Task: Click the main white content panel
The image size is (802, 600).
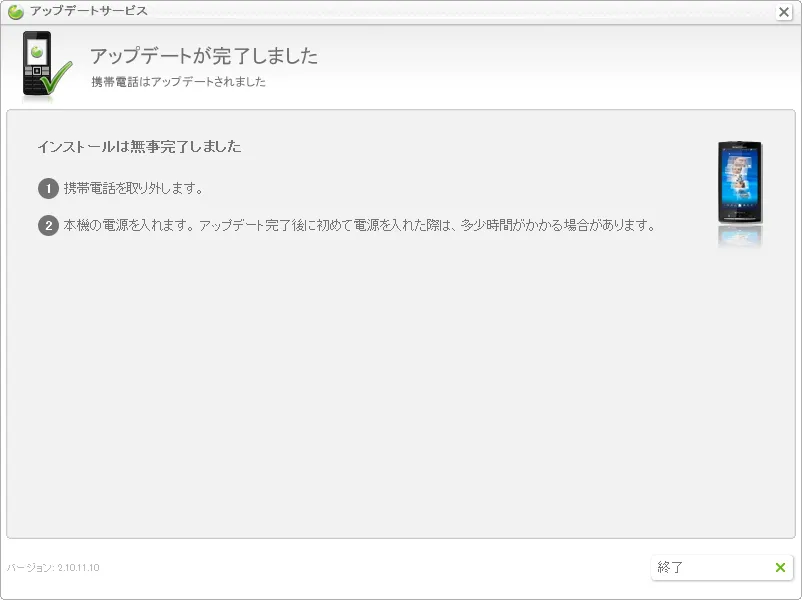Action: (400, 380)
